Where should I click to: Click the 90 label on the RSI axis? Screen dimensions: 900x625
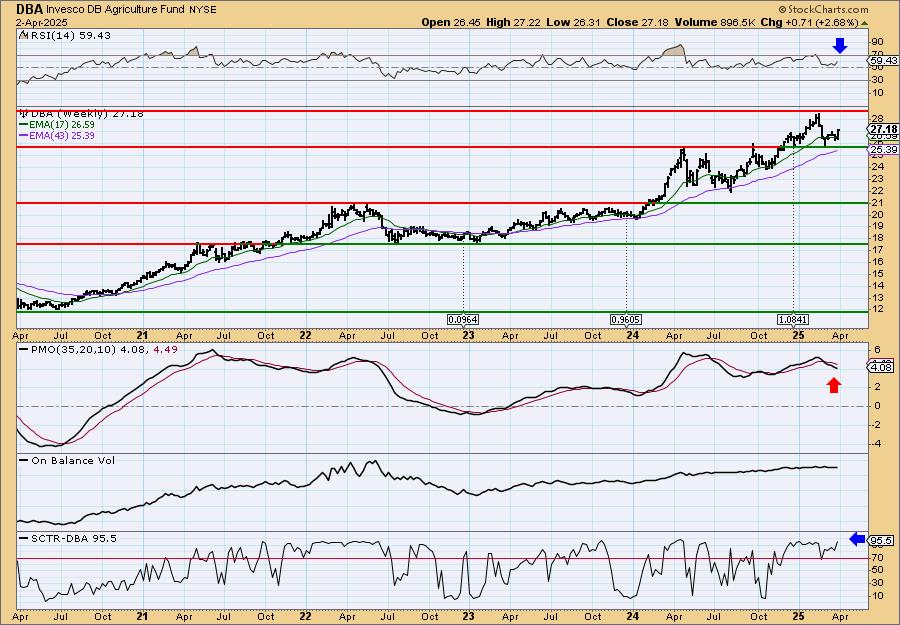click(877, 42)
